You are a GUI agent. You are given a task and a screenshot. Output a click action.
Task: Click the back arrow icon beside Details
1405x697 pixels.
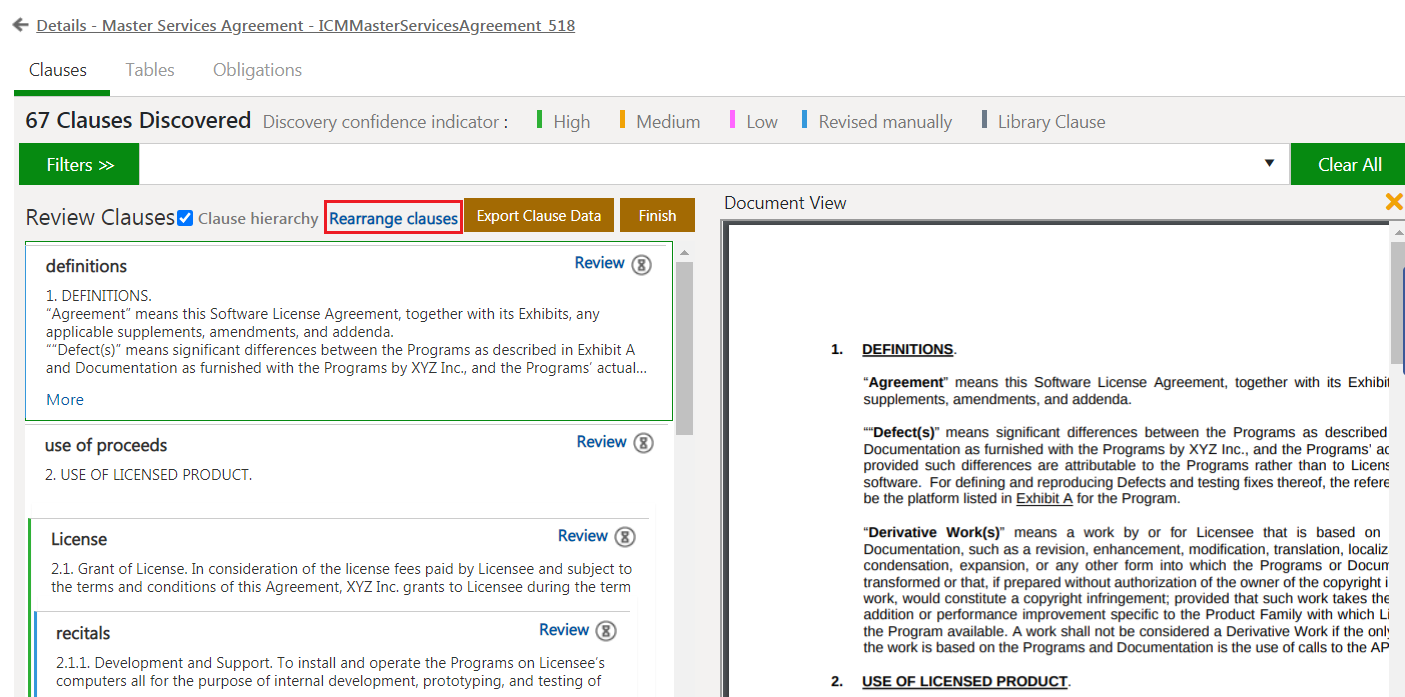20,25
